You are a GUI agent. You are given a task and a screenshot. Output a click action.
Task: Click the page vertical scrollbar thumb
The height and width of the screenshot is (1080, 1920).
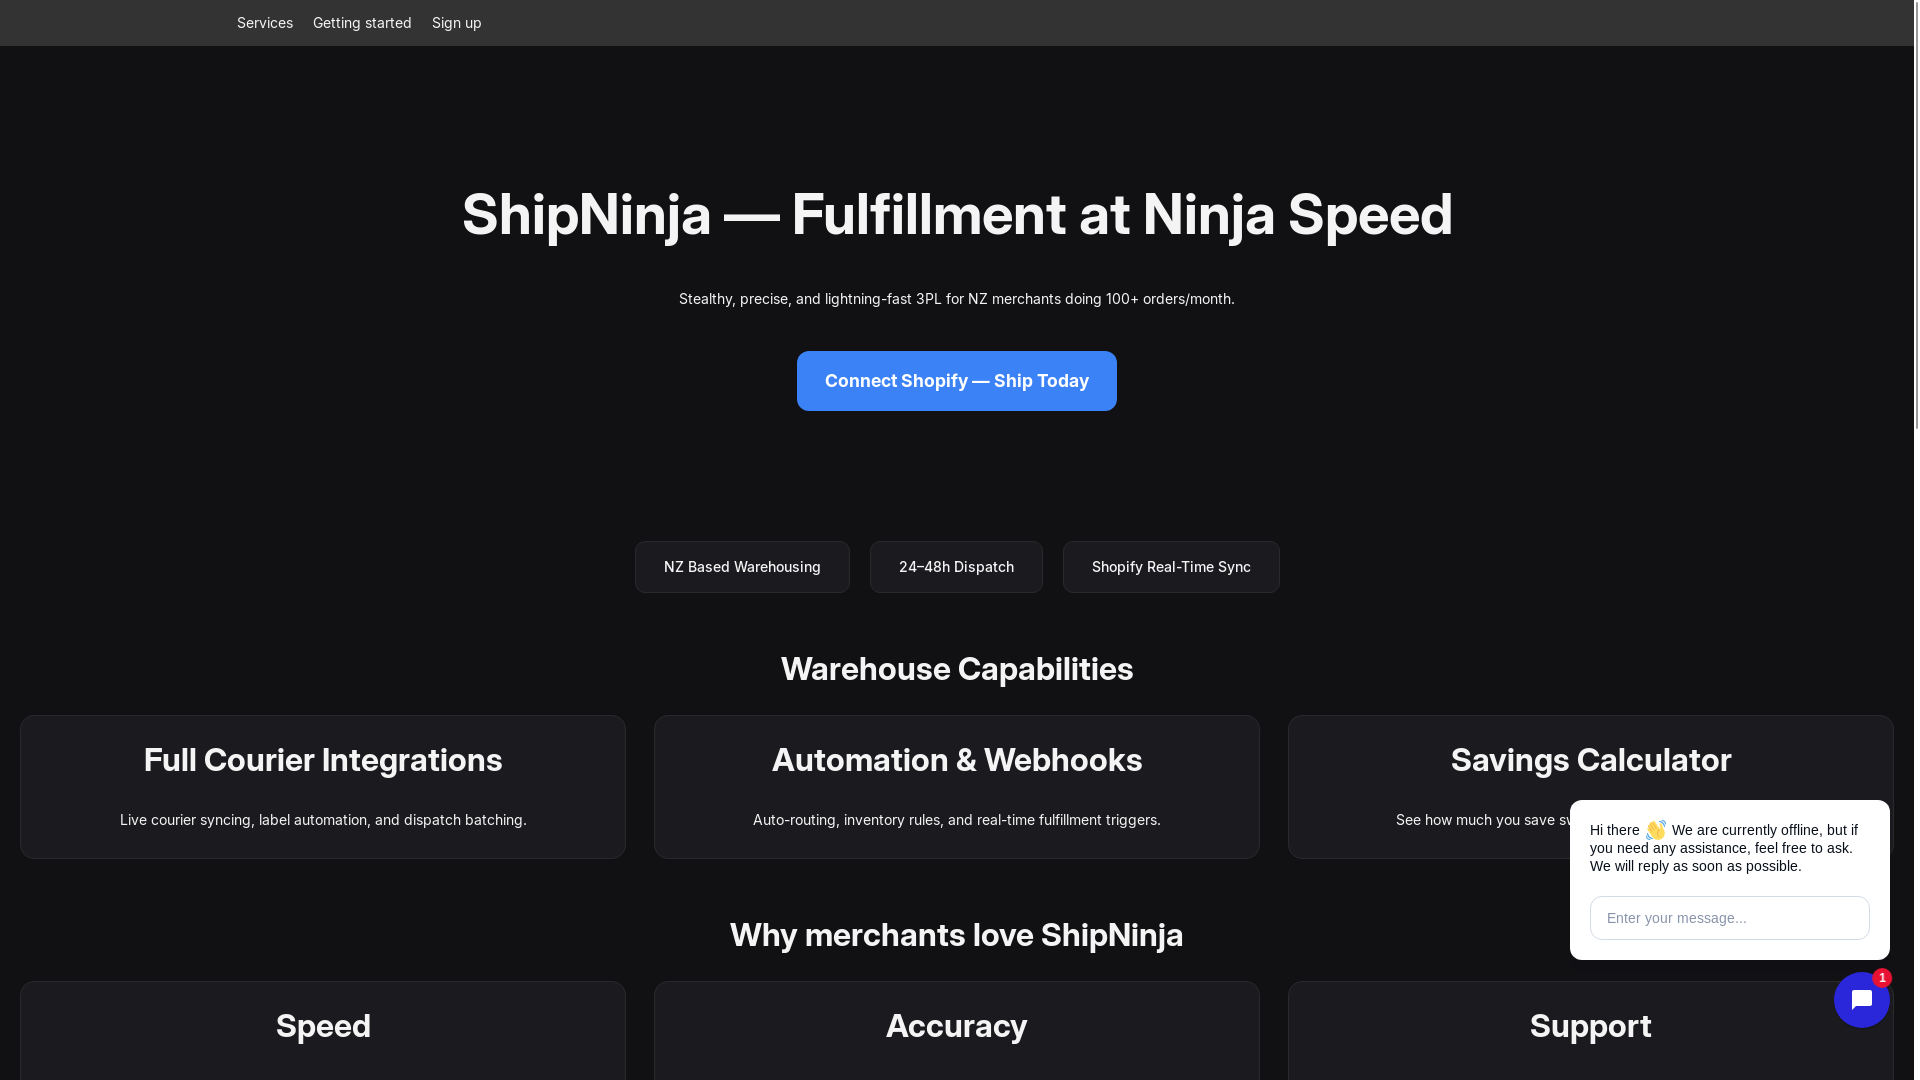coord(1917,215)
